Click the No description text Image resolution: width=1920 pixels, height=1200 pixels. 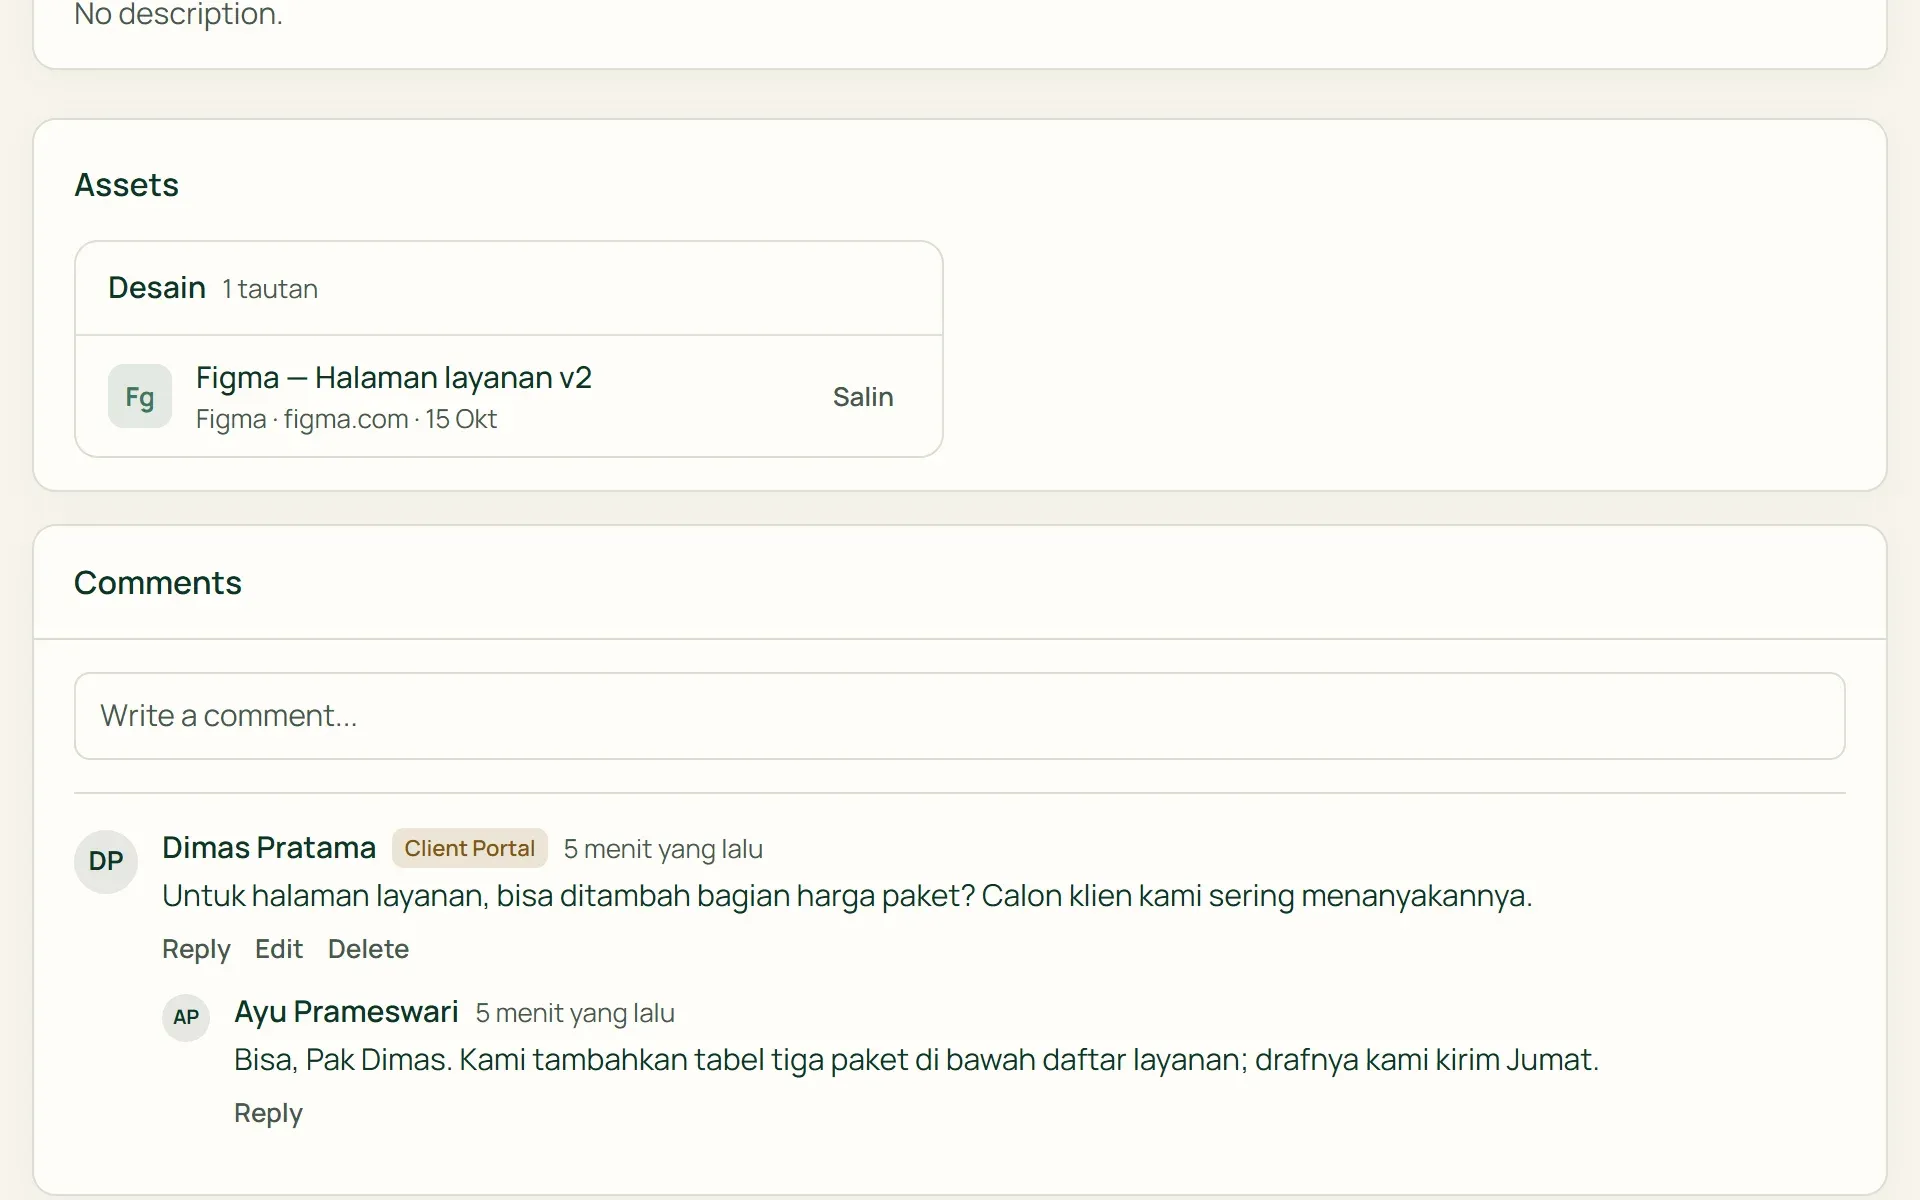179,14
